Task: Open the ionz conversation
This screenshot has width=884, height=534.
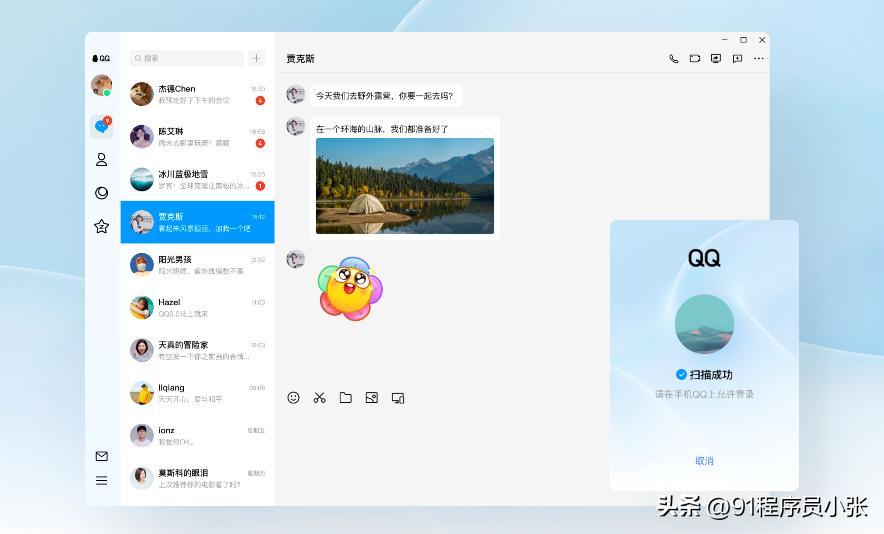Action: (x=197, y=435)
